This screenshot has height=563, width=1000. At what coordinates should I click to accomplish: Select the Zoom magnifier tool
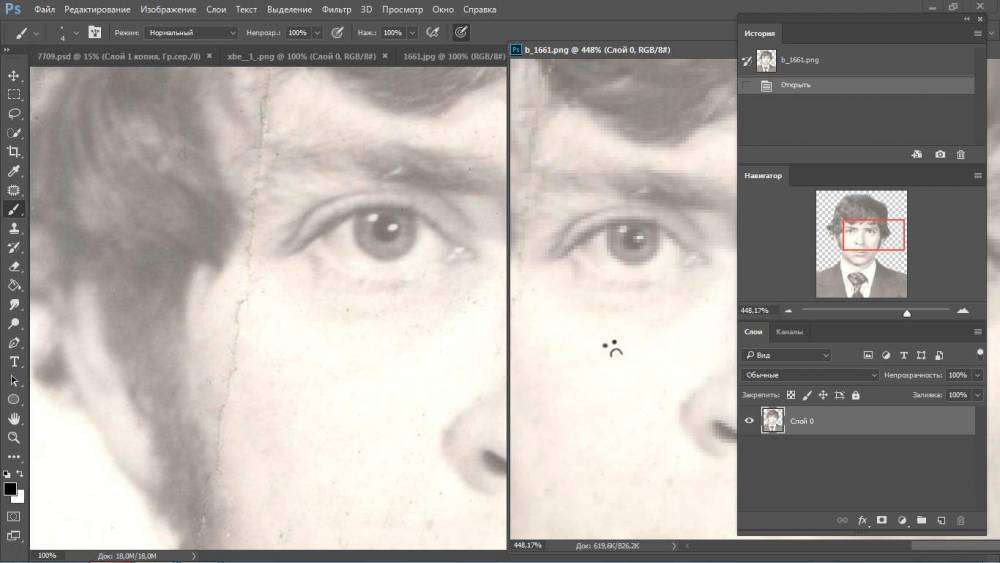tap(14, 438)
